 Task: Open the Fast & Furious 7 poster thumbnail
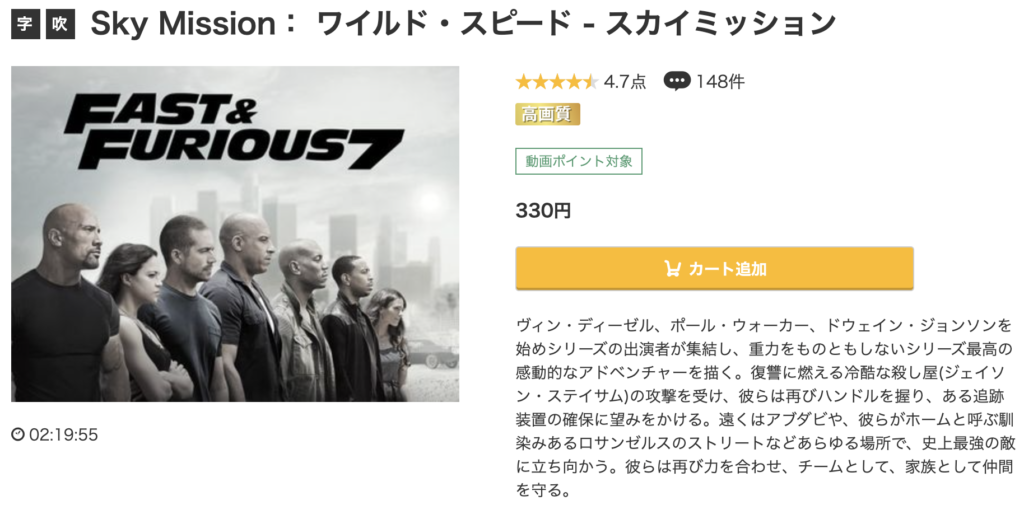[235, 234]
